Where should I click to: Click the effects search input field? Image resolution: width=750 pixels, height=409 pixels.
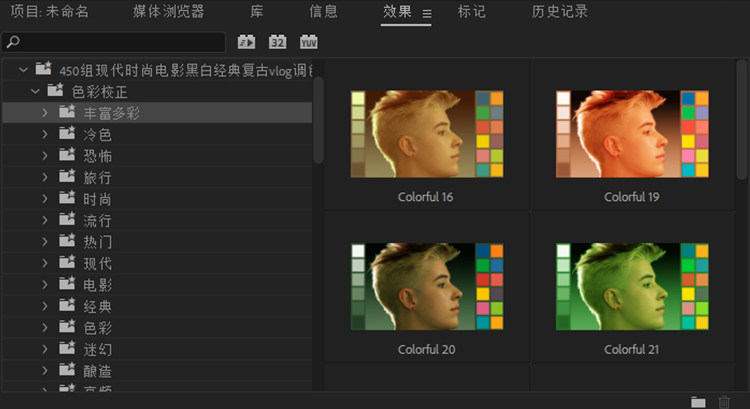click(114, 42)
